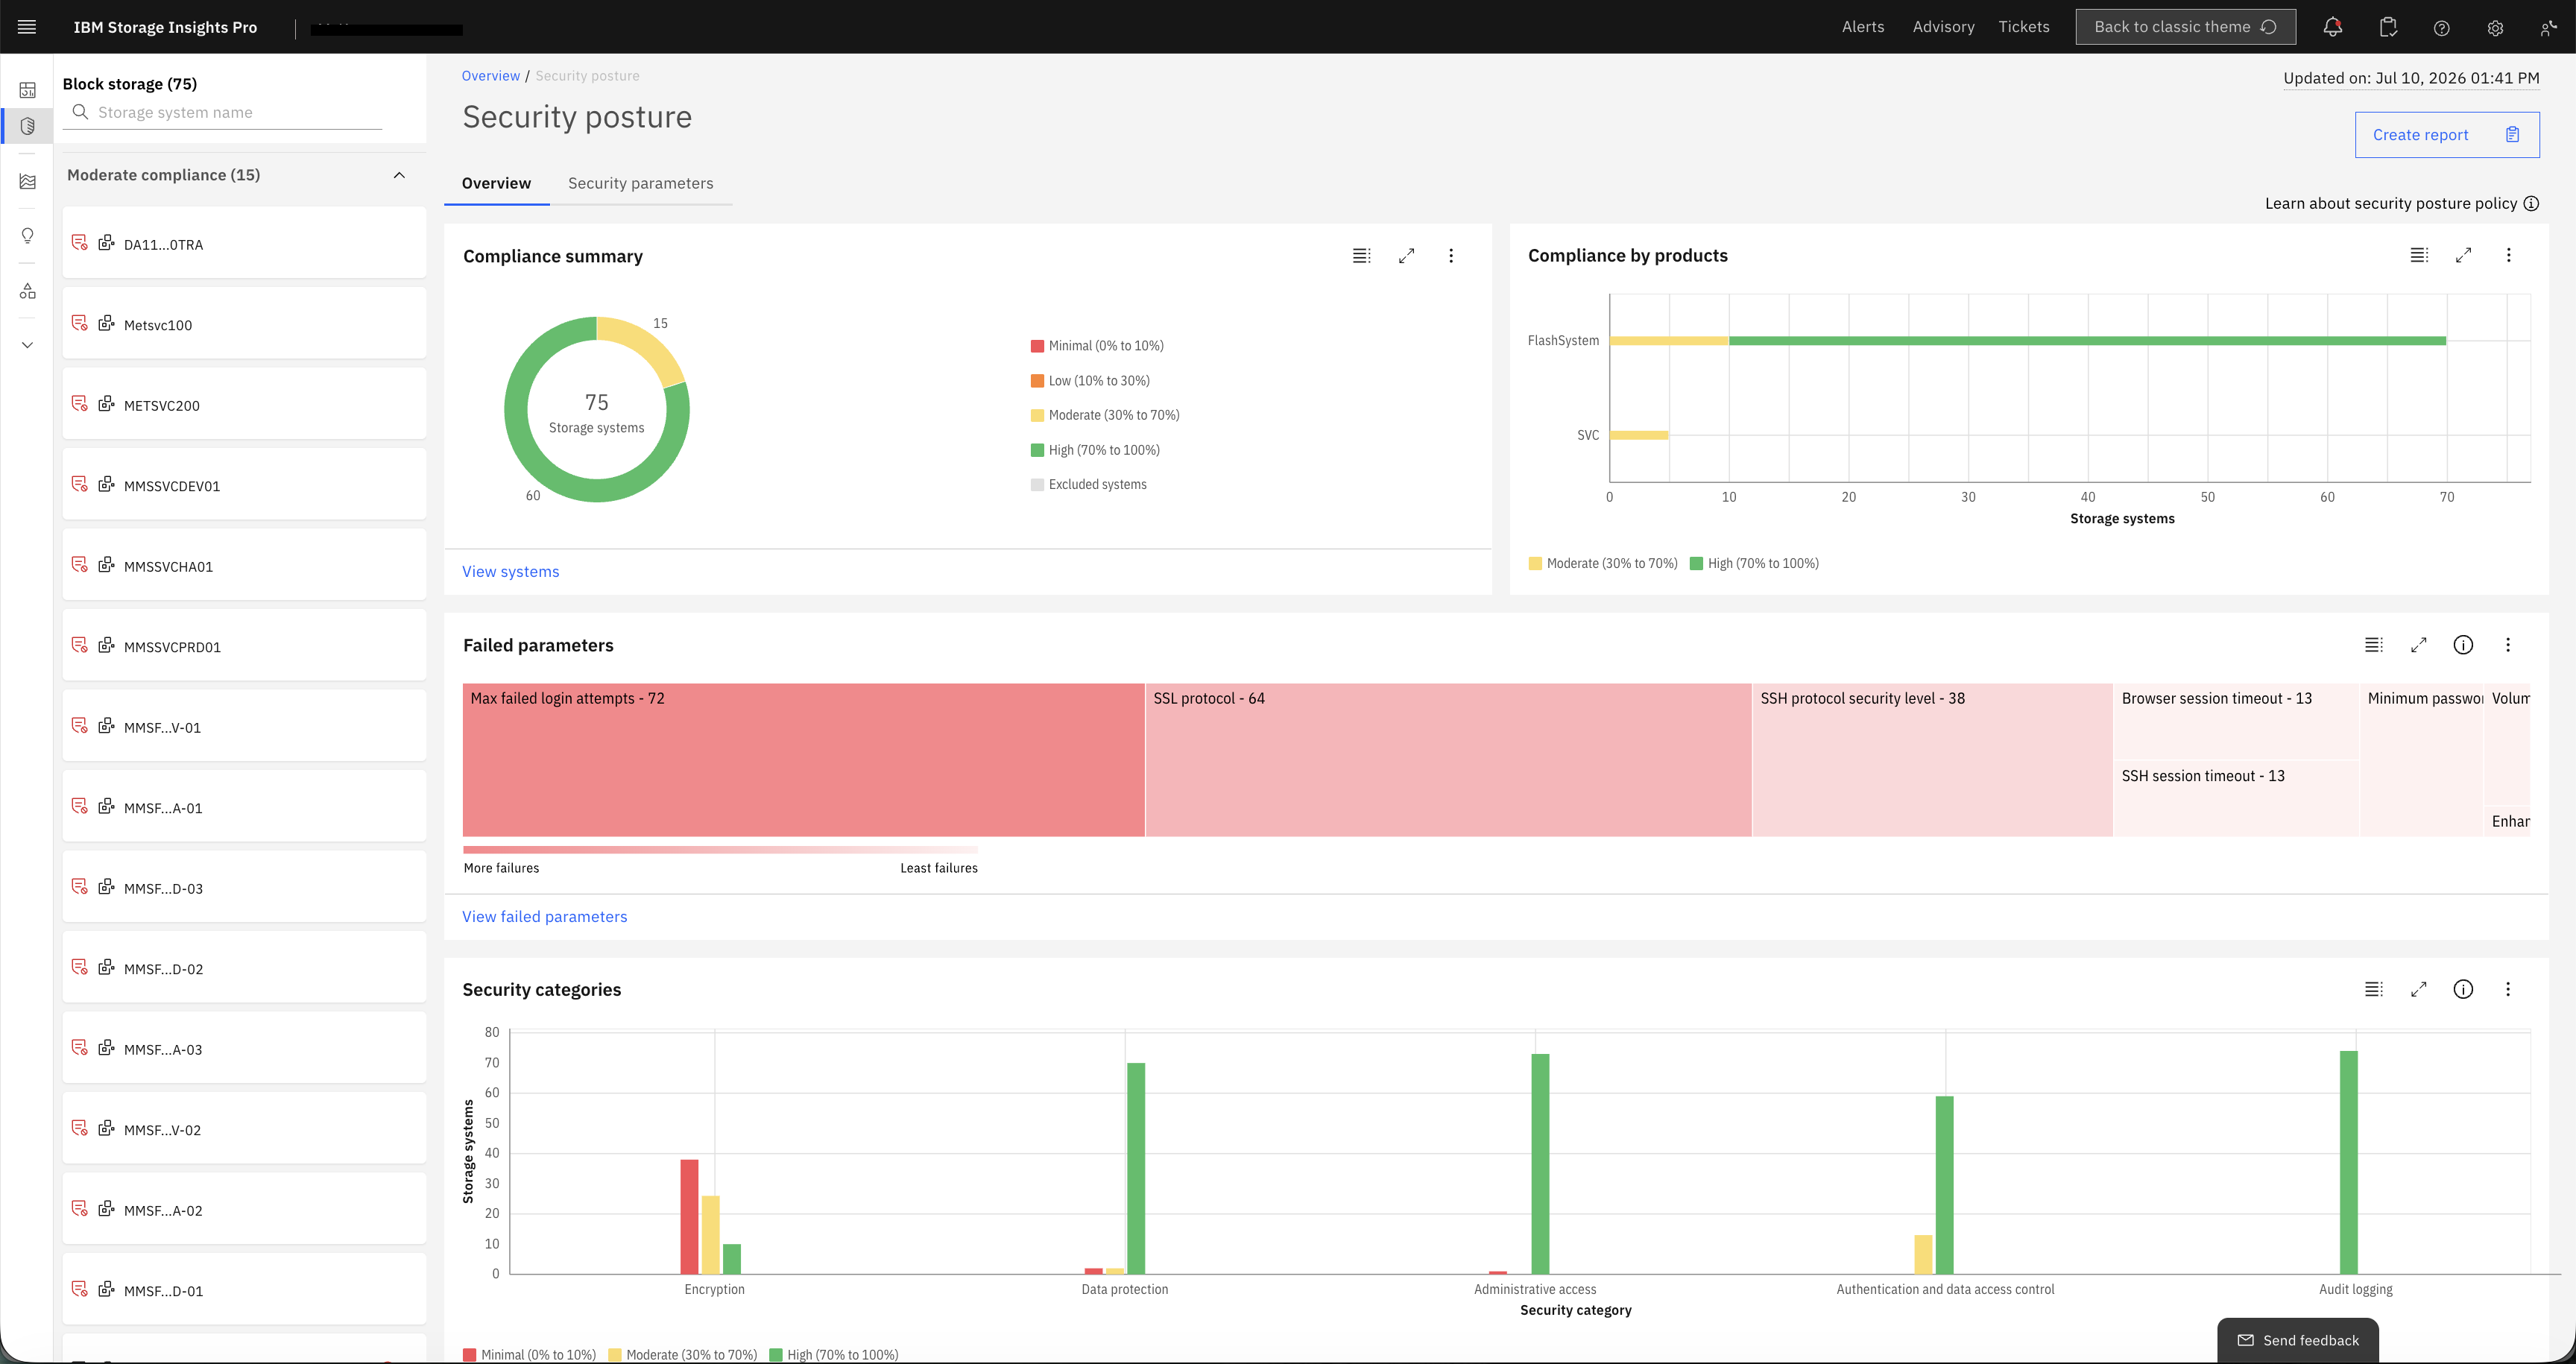This screenshot has height=1364, width=2576.
Task: Open Tickets in the top bar
Action: coord(2024,27)
